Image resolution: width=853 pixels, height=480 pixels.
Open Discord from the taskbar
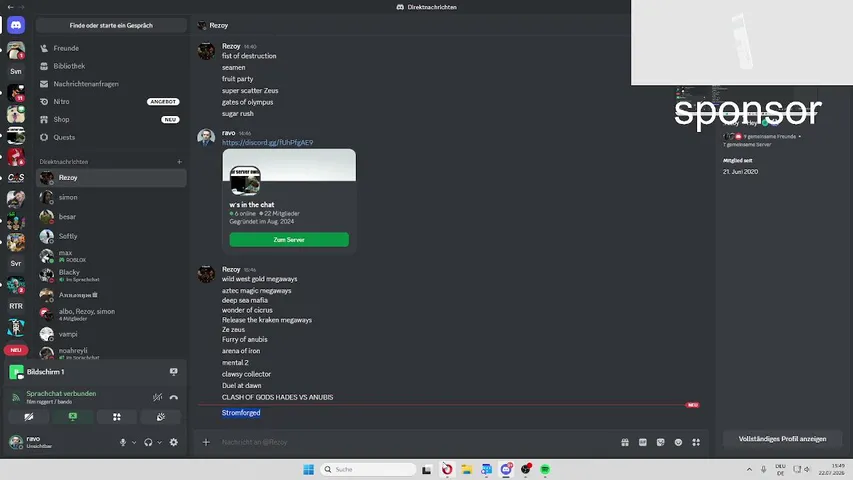coord(506,469)
